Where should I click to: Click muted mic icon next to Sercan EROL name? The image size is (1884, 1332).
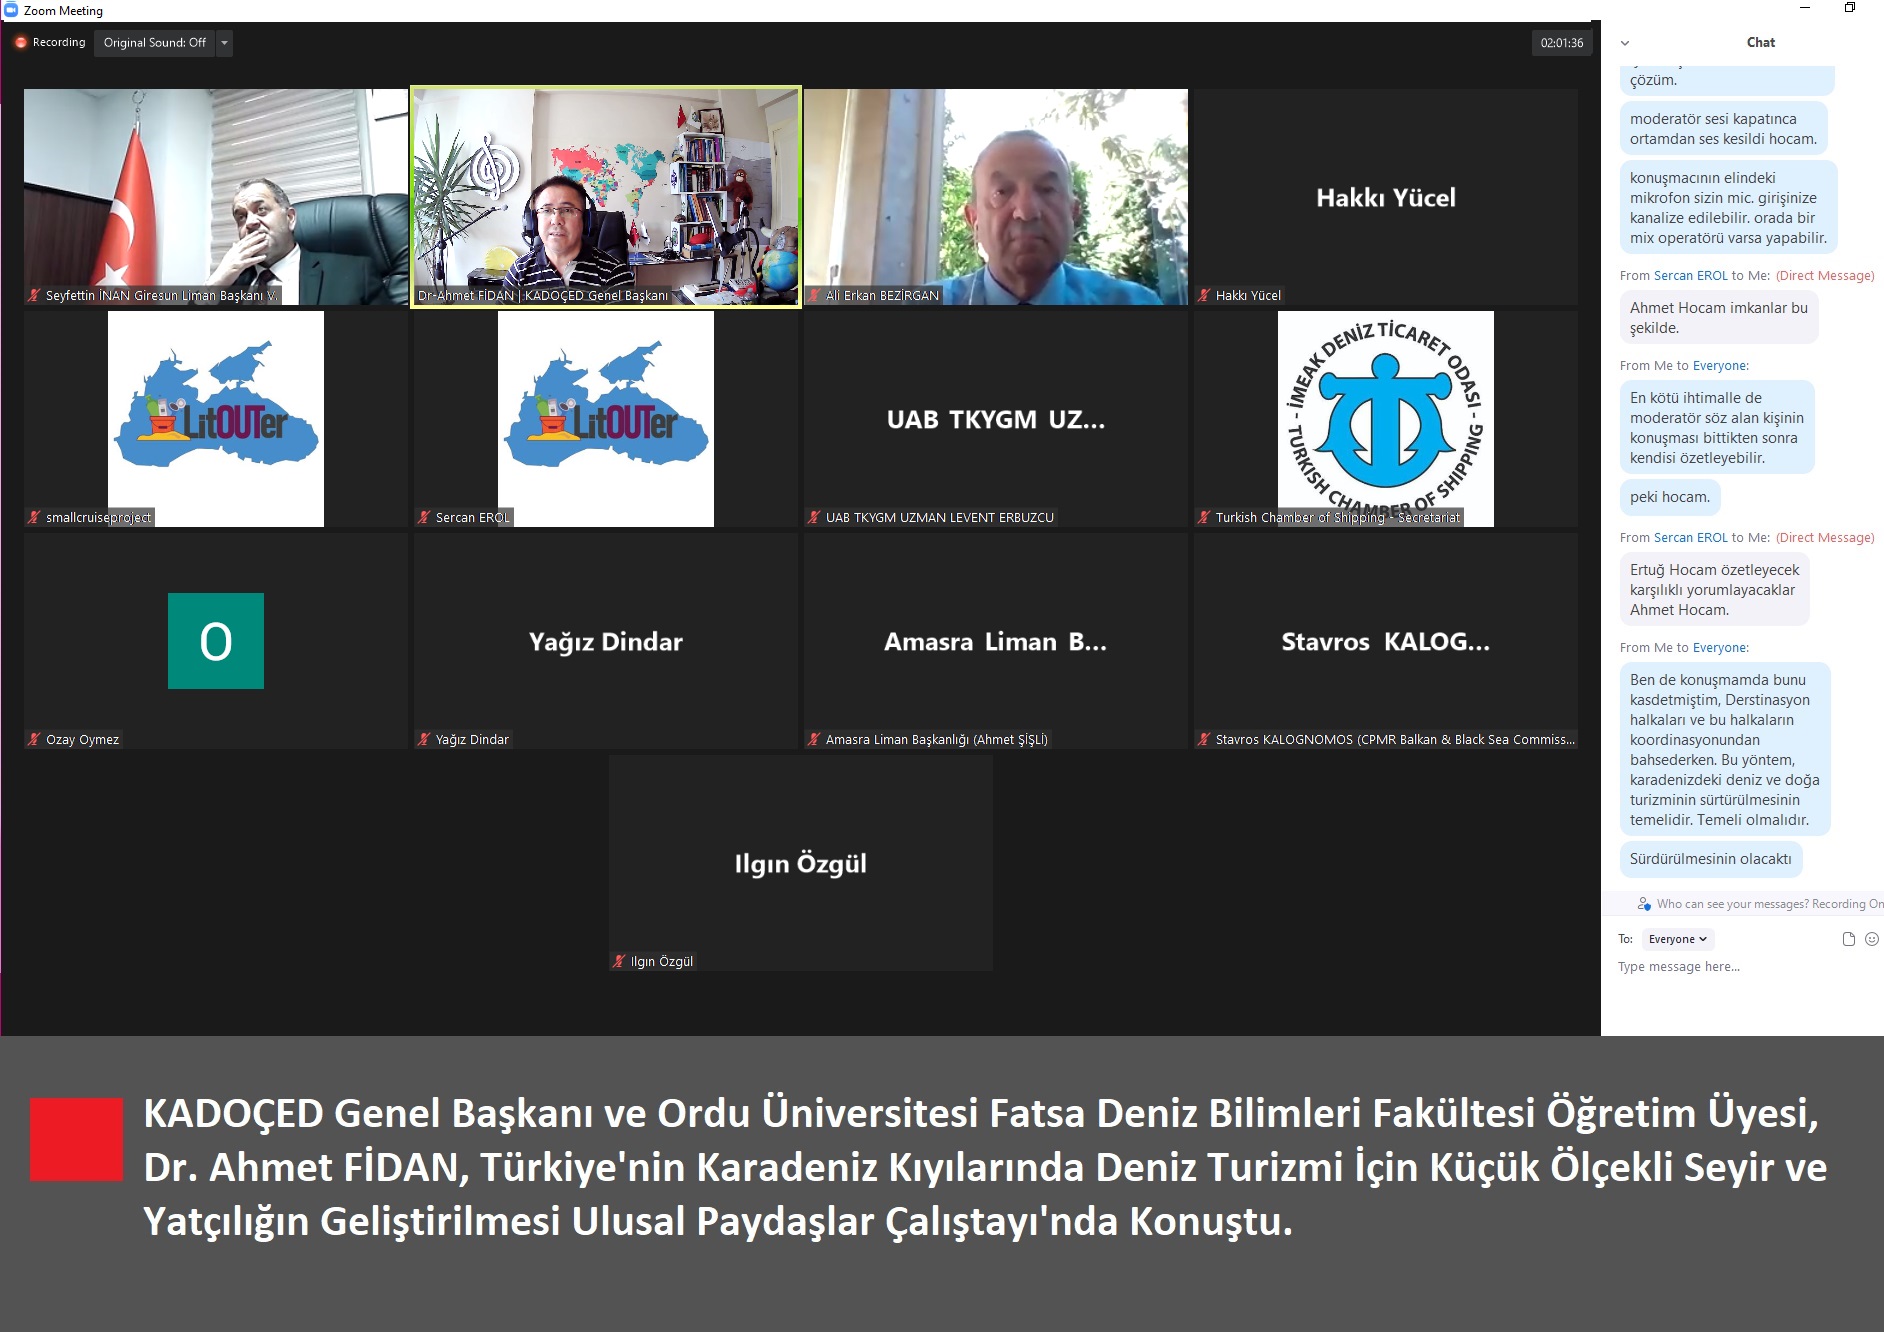(424, 517)
